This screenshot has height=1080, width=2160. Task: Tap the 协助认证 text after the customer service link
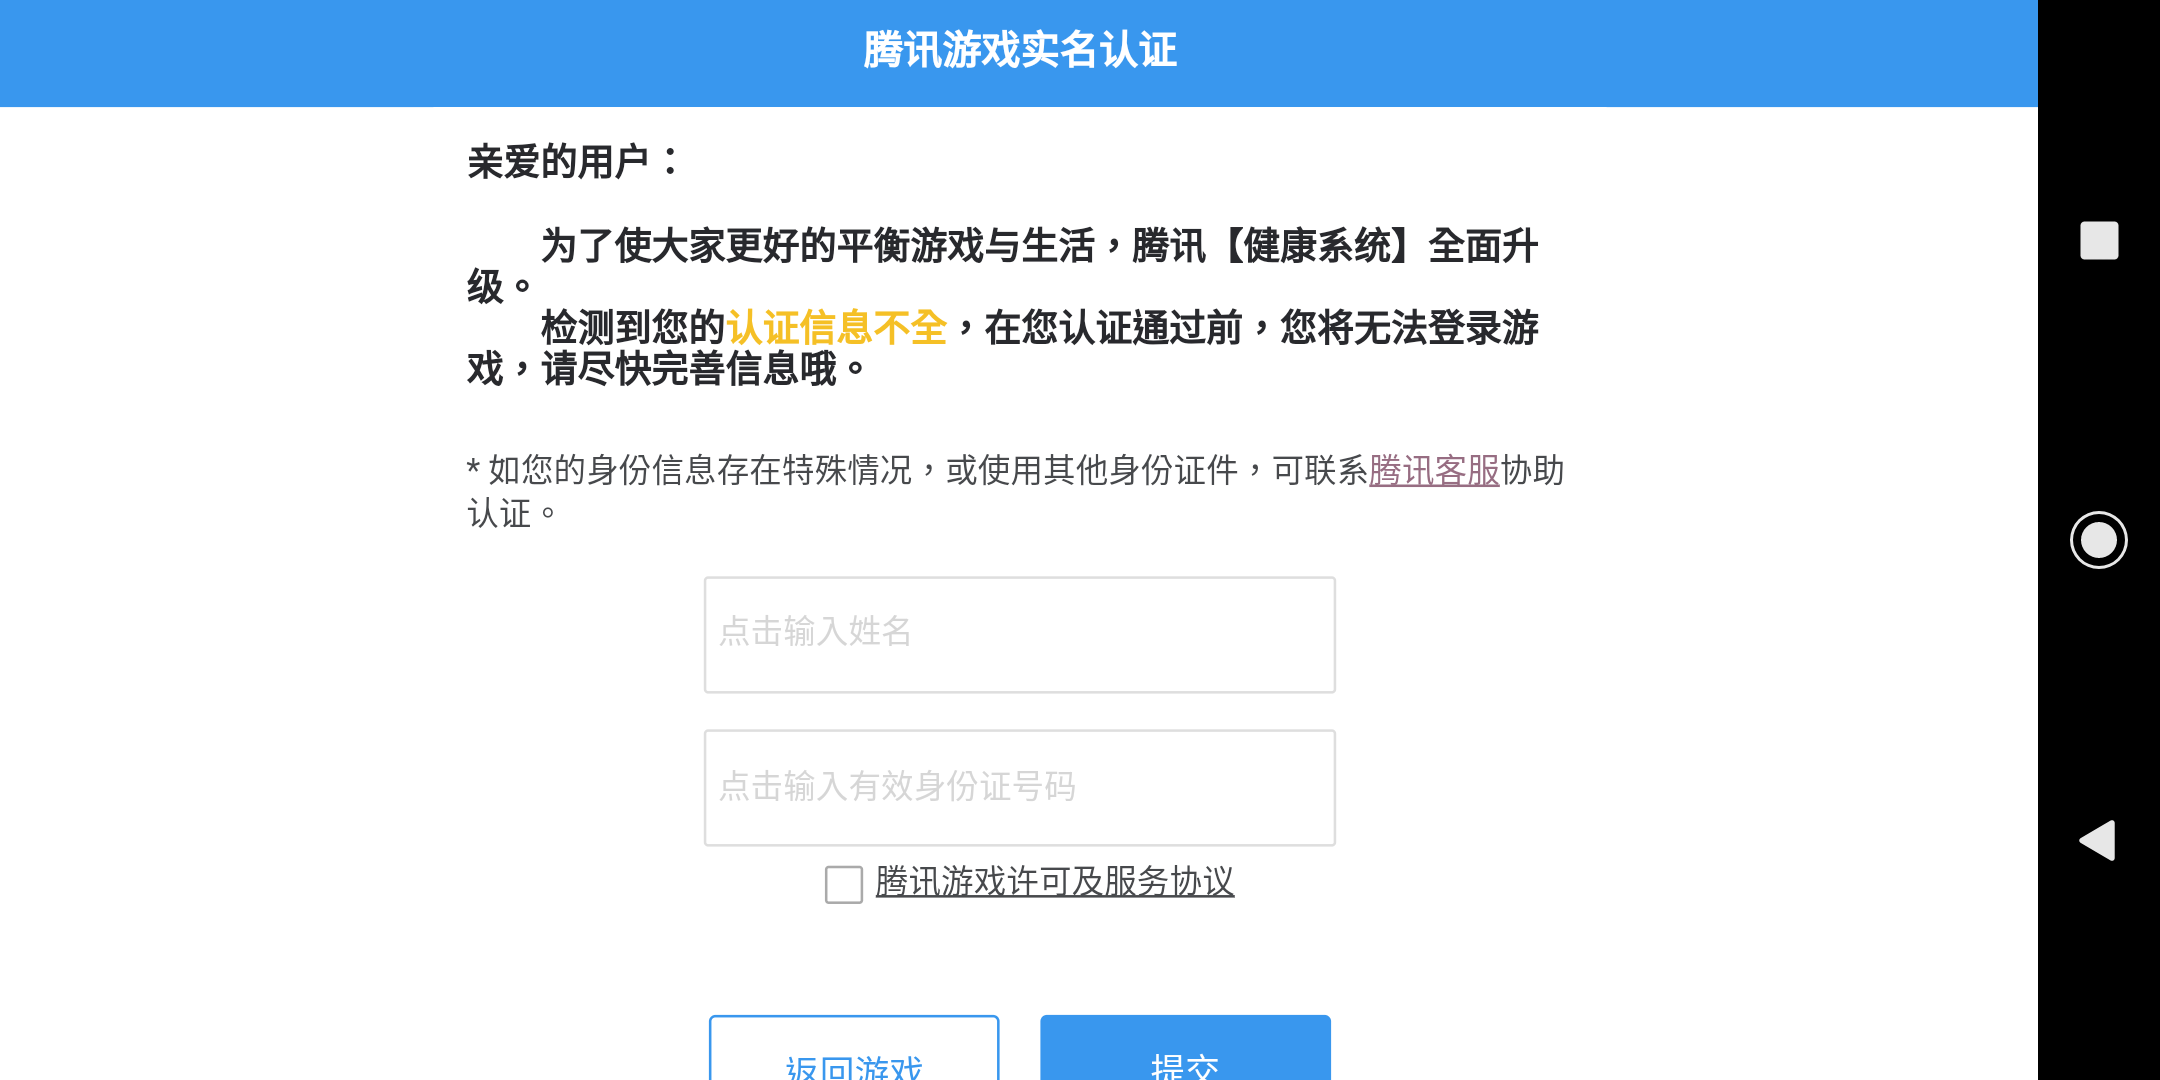pos(1016,491)
